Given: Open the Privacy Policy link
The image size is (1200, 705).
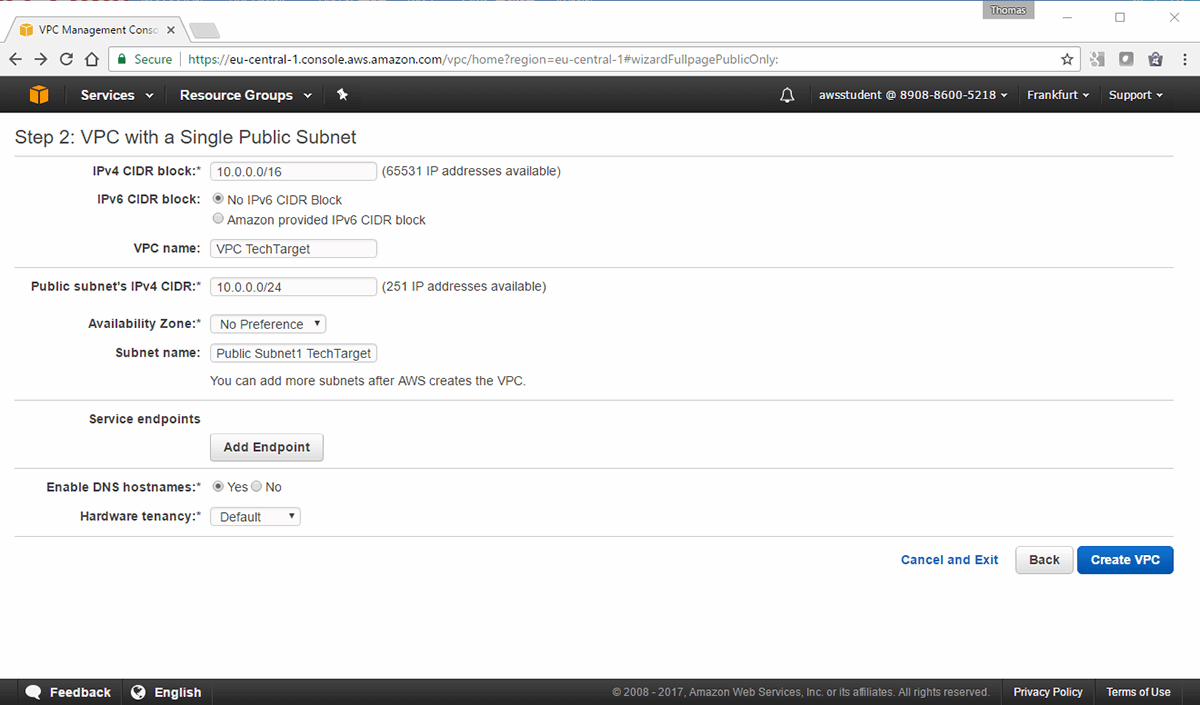Looking at the screenshot, I should point(1047,692).
